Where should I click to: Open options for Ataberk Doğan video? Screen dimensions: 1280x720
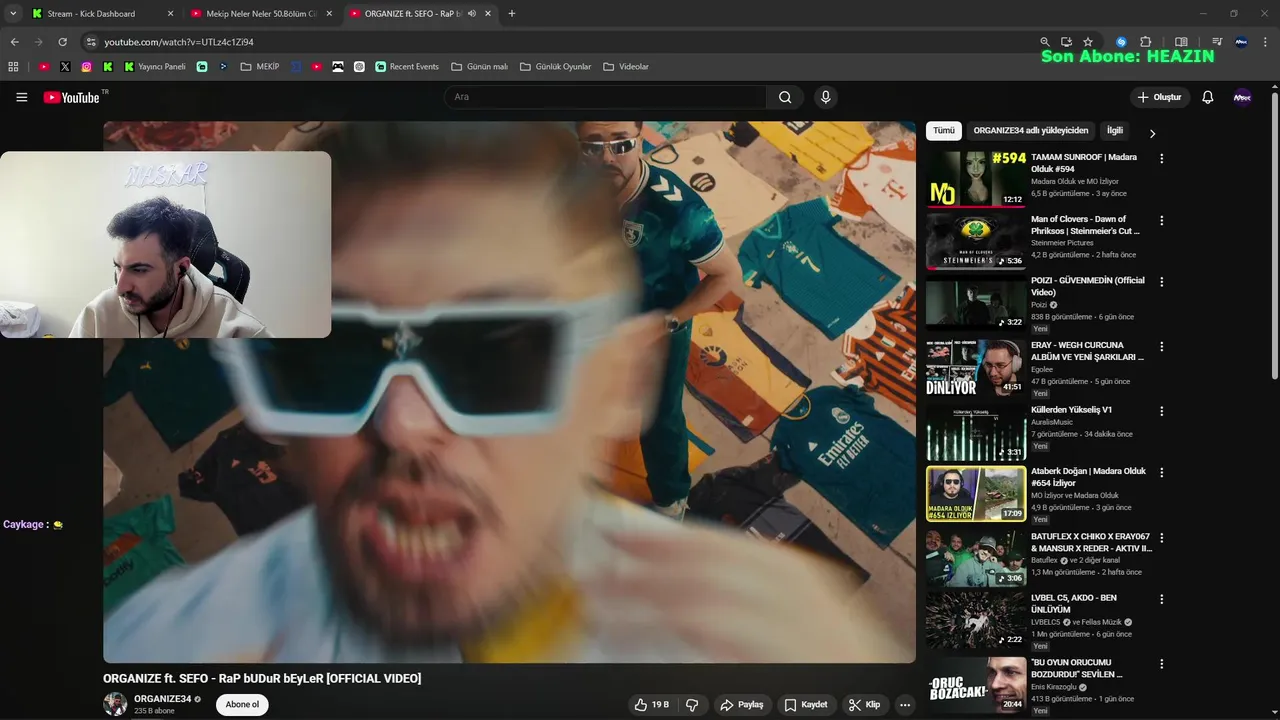tap(1162, 472)
